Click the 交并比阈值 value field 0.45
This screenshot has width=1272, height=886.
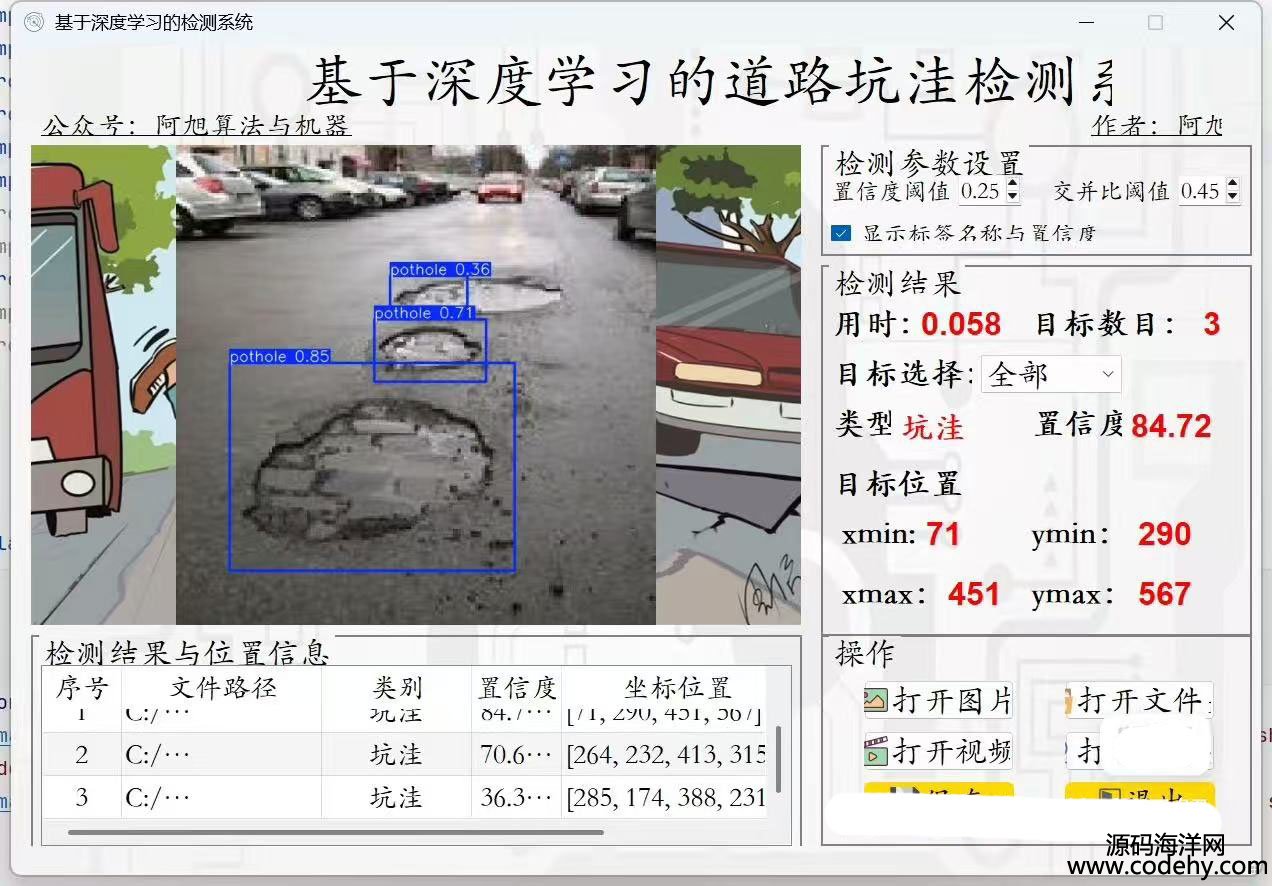[x=1200, y=191]
